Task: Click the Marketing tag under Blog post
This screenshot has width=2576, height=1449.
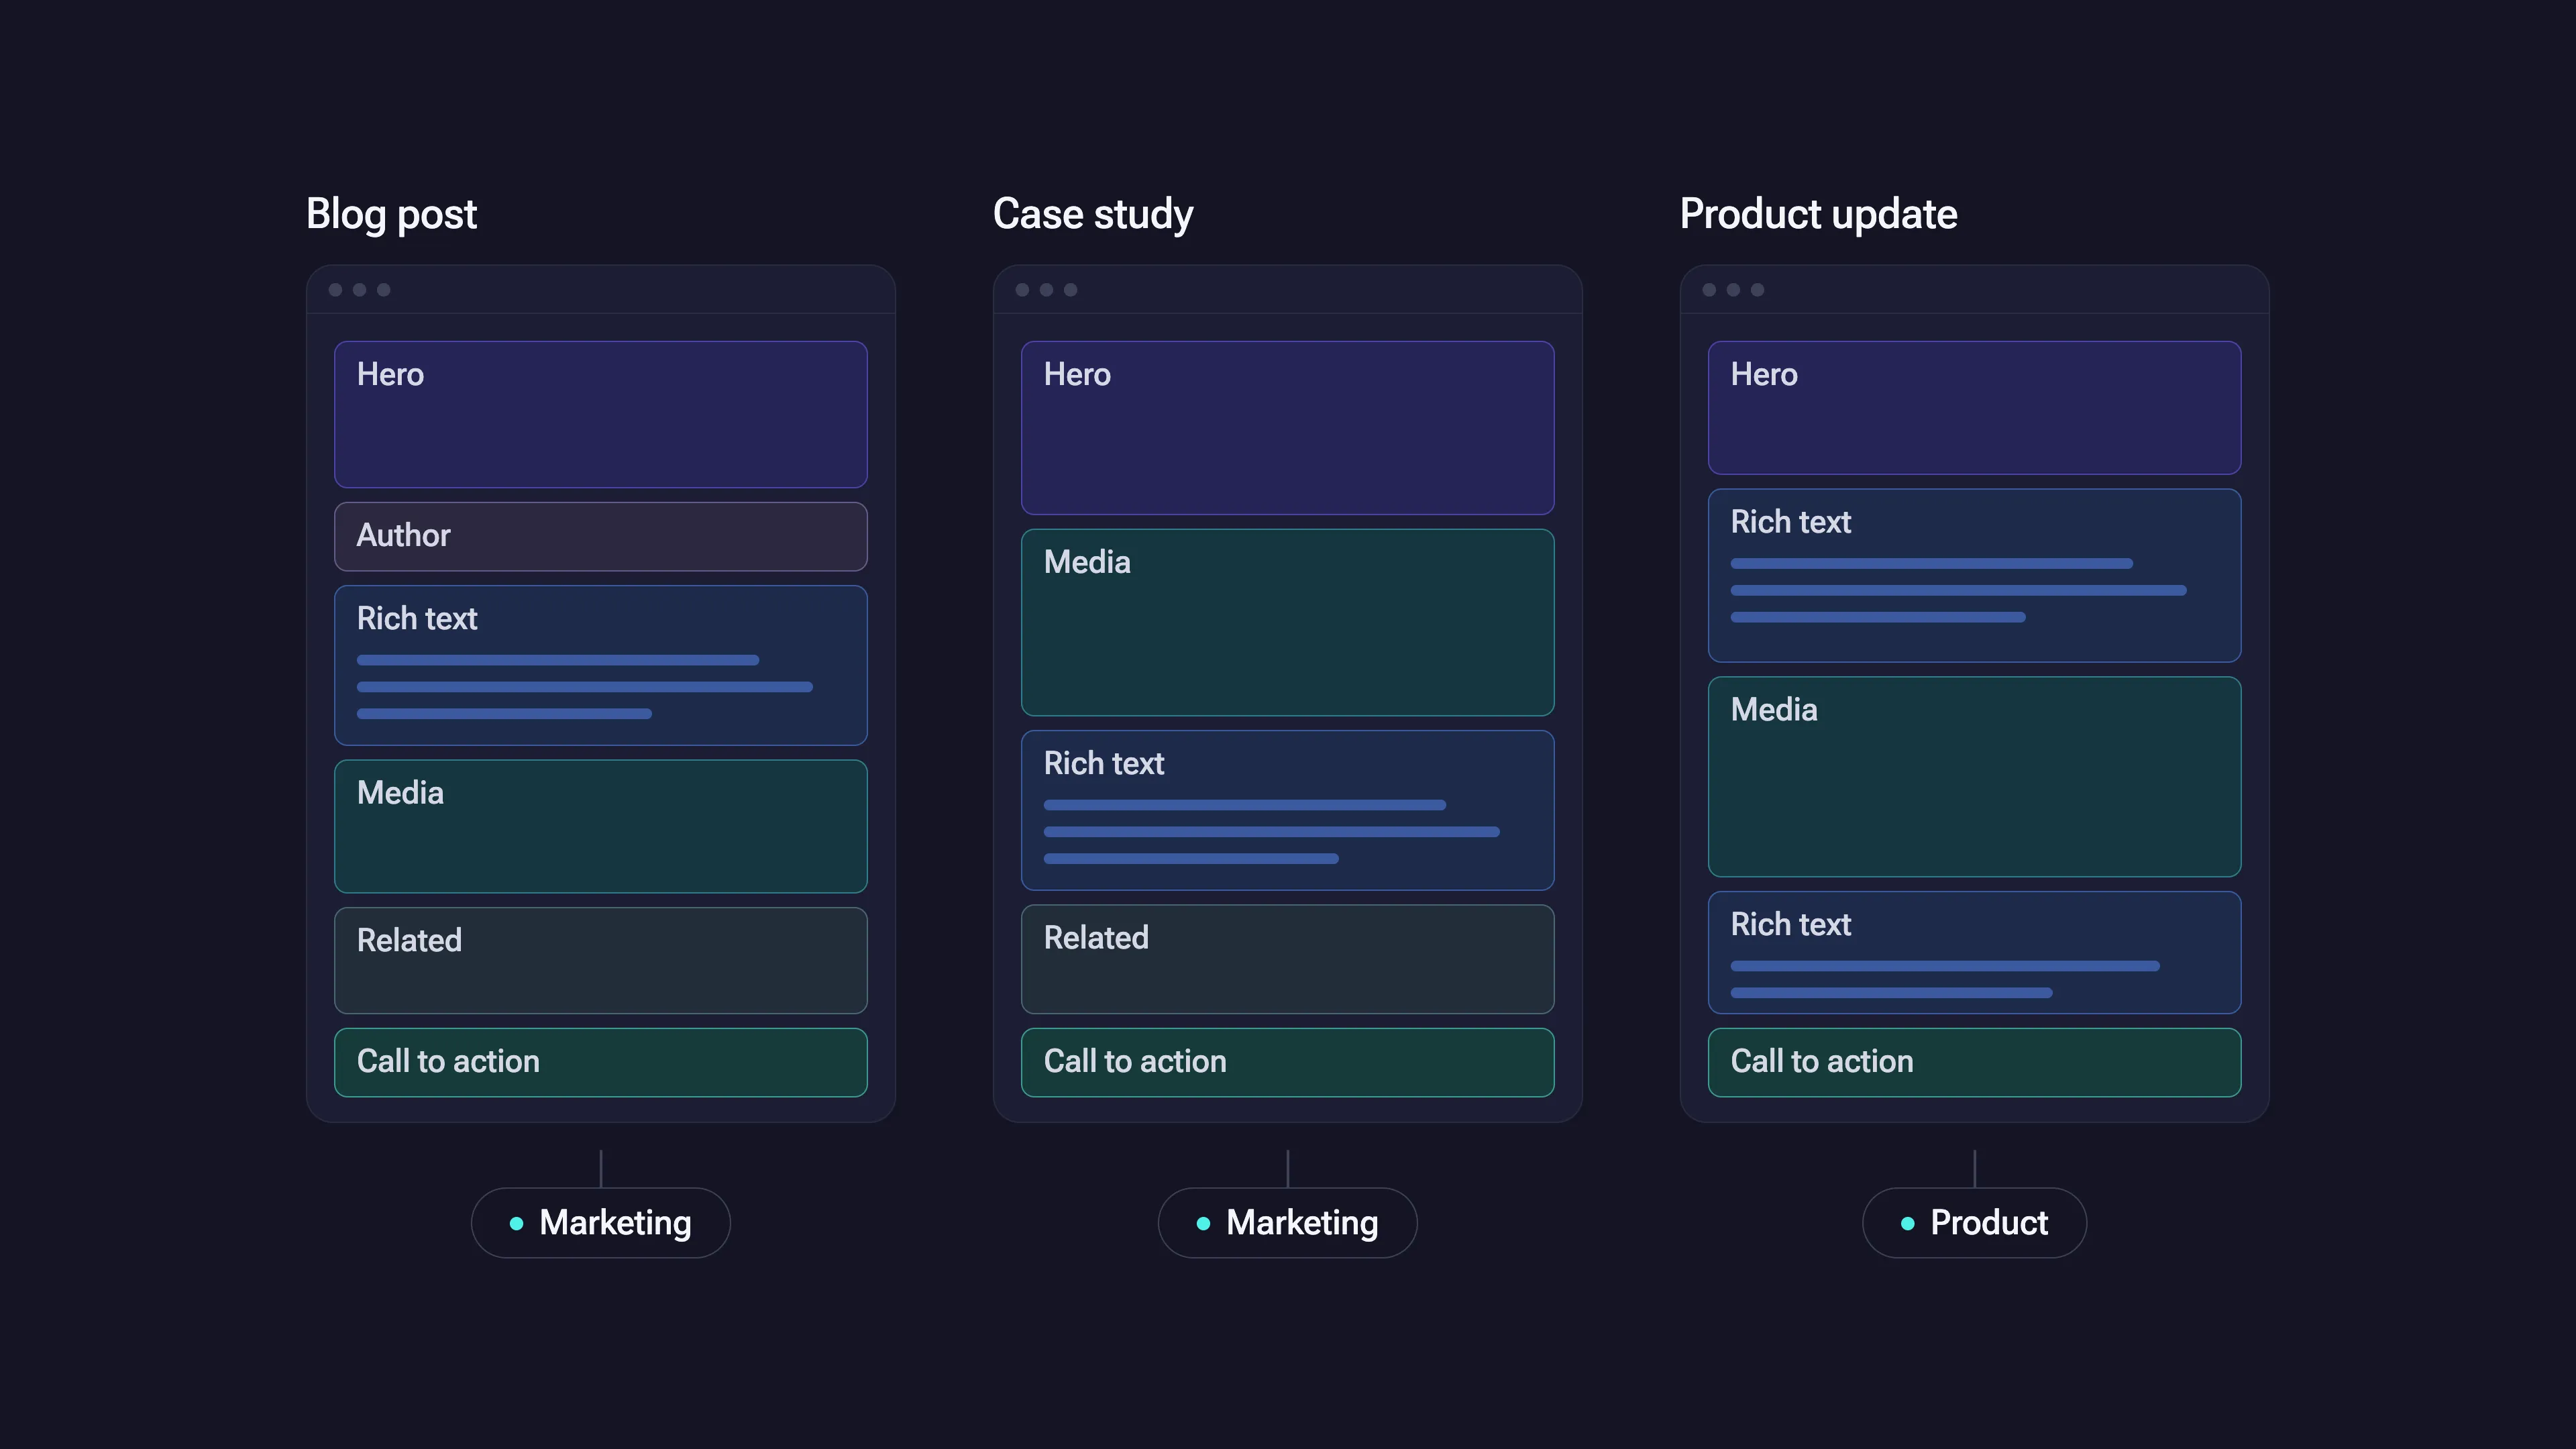Action: [x=600, y=1222]
